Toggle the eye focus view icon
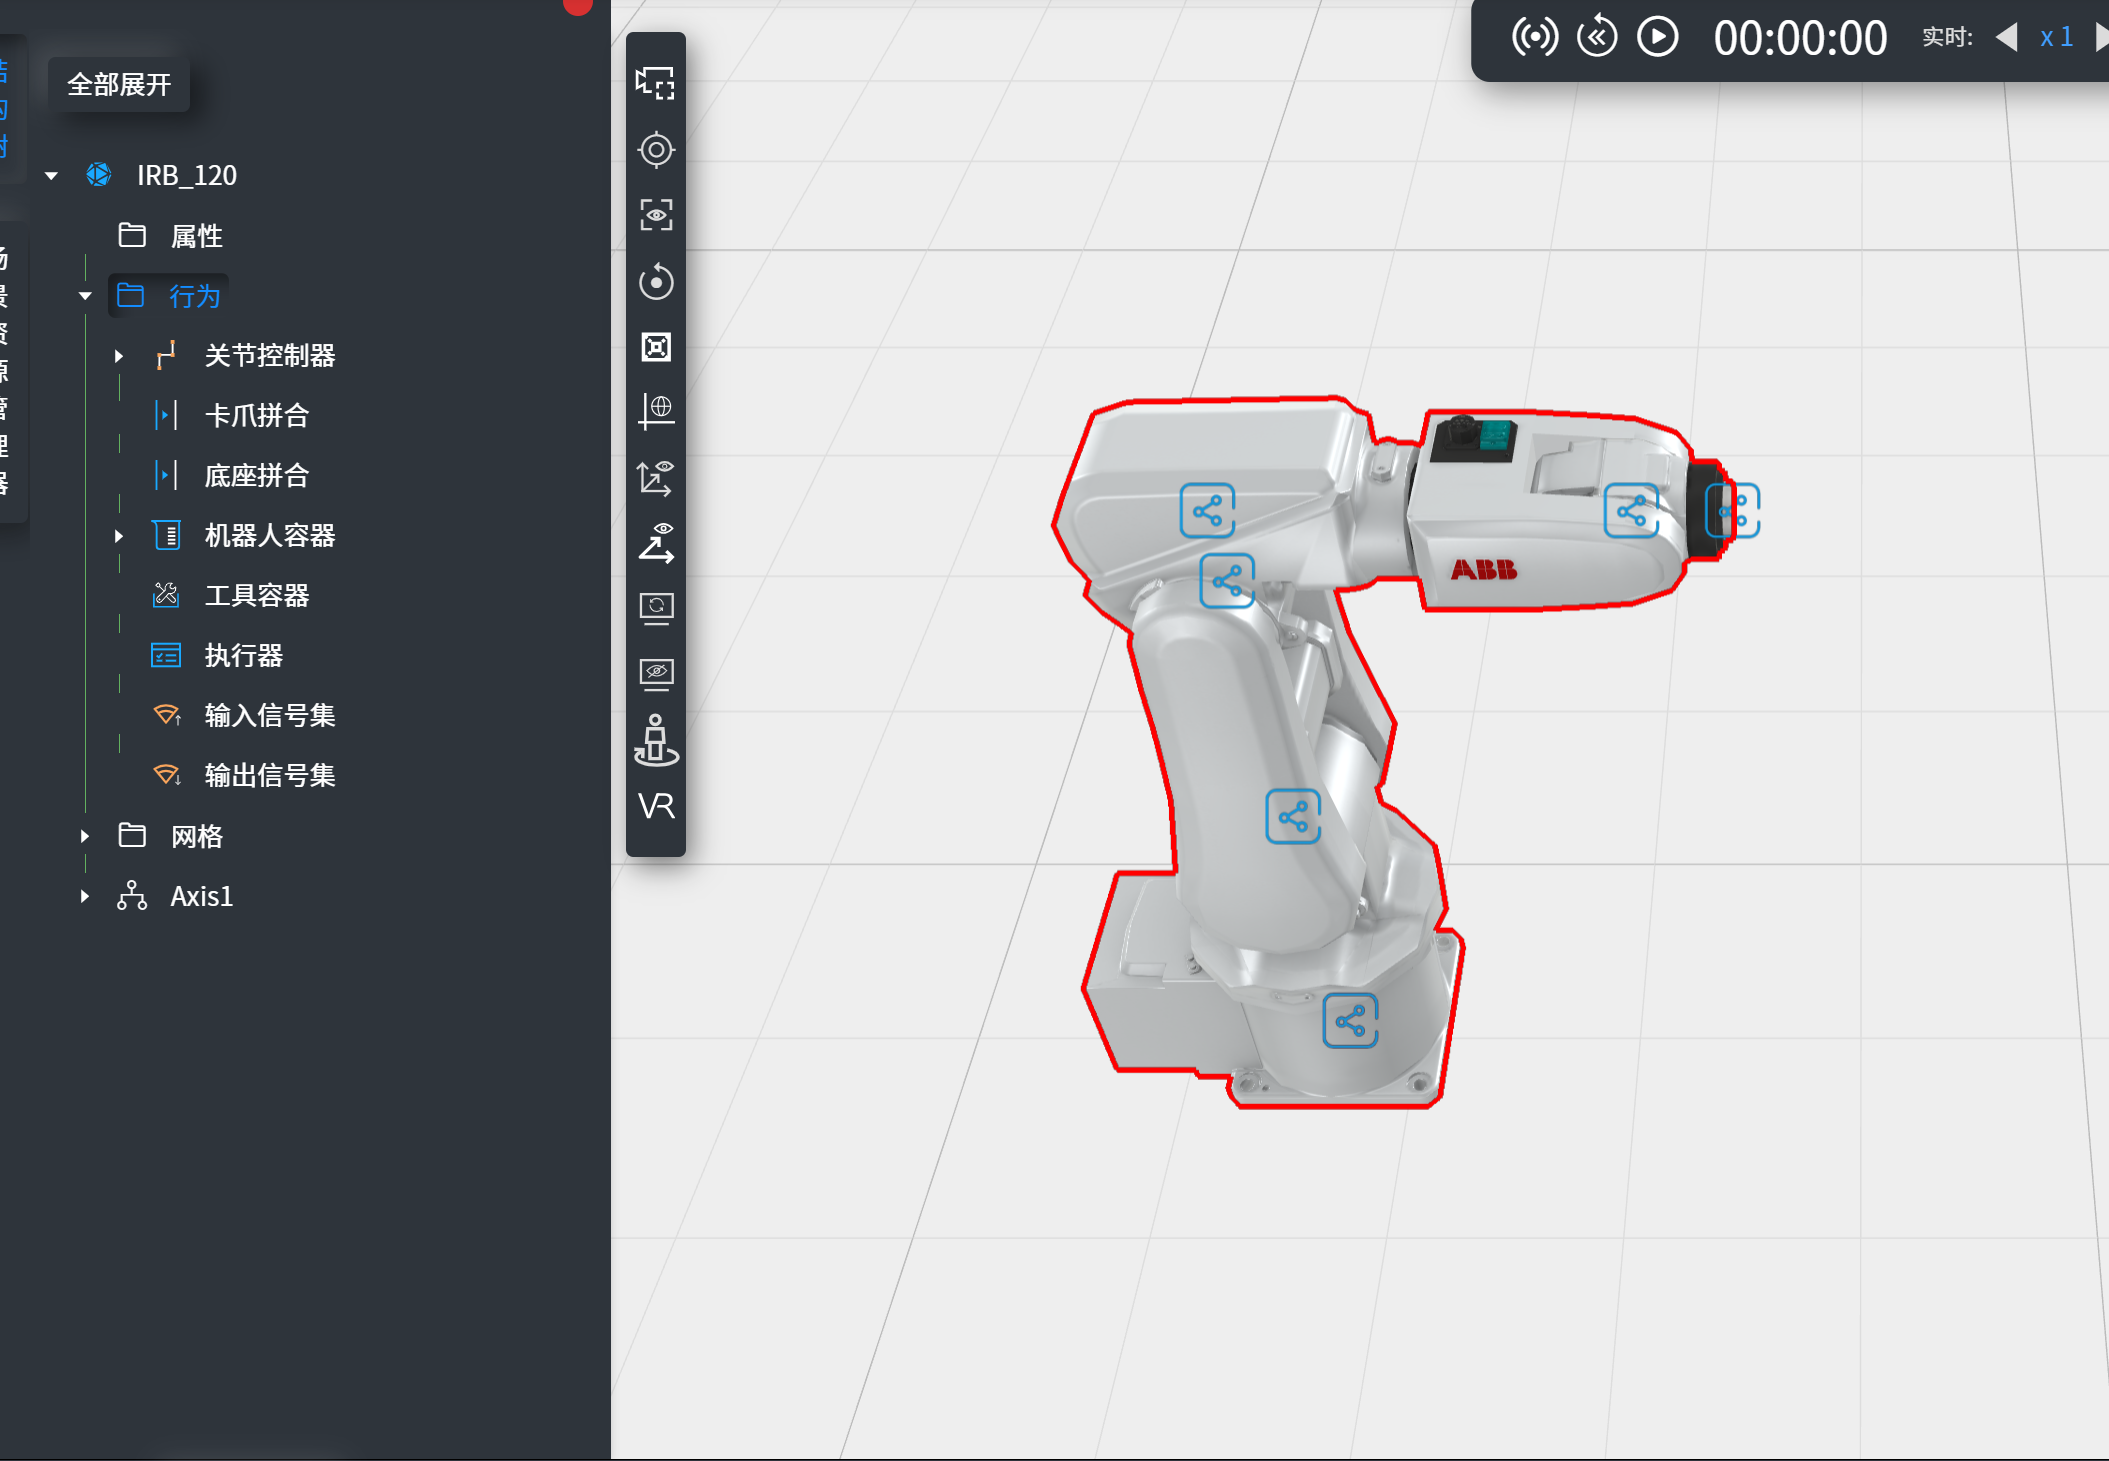The height and width of the screenshot is (1461, 2109). pos(655,215)
